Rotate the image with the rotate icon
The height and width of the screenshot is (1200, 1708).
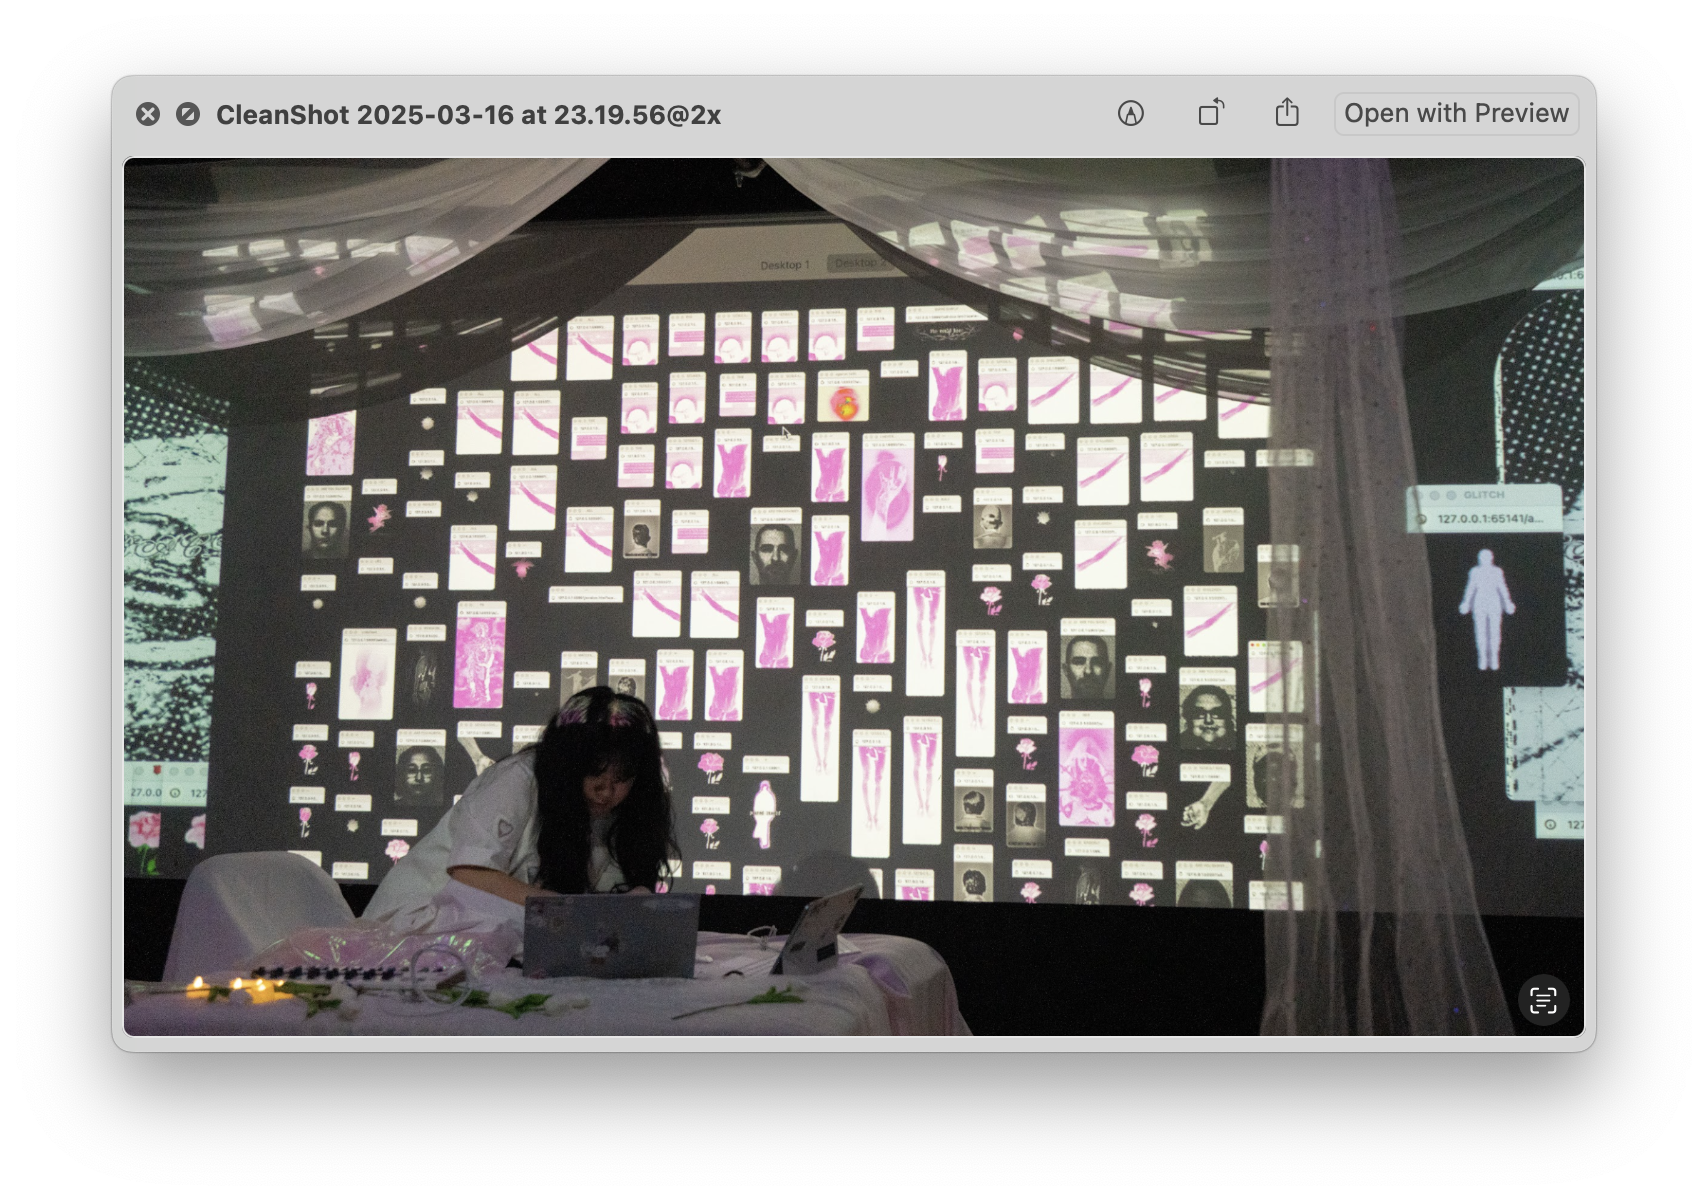point(1211,113)
